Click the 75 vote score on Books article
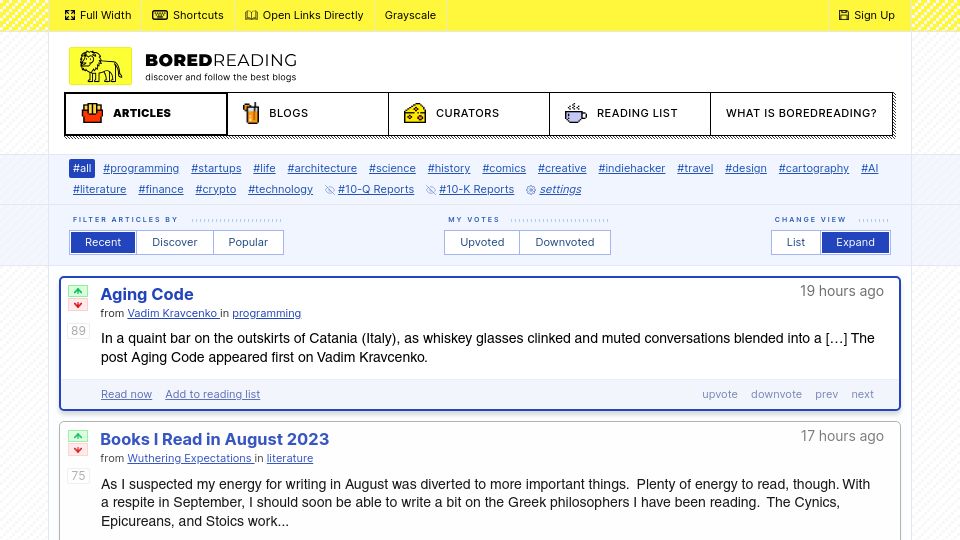This screenshot has height=540, width=960. (78, 476)
